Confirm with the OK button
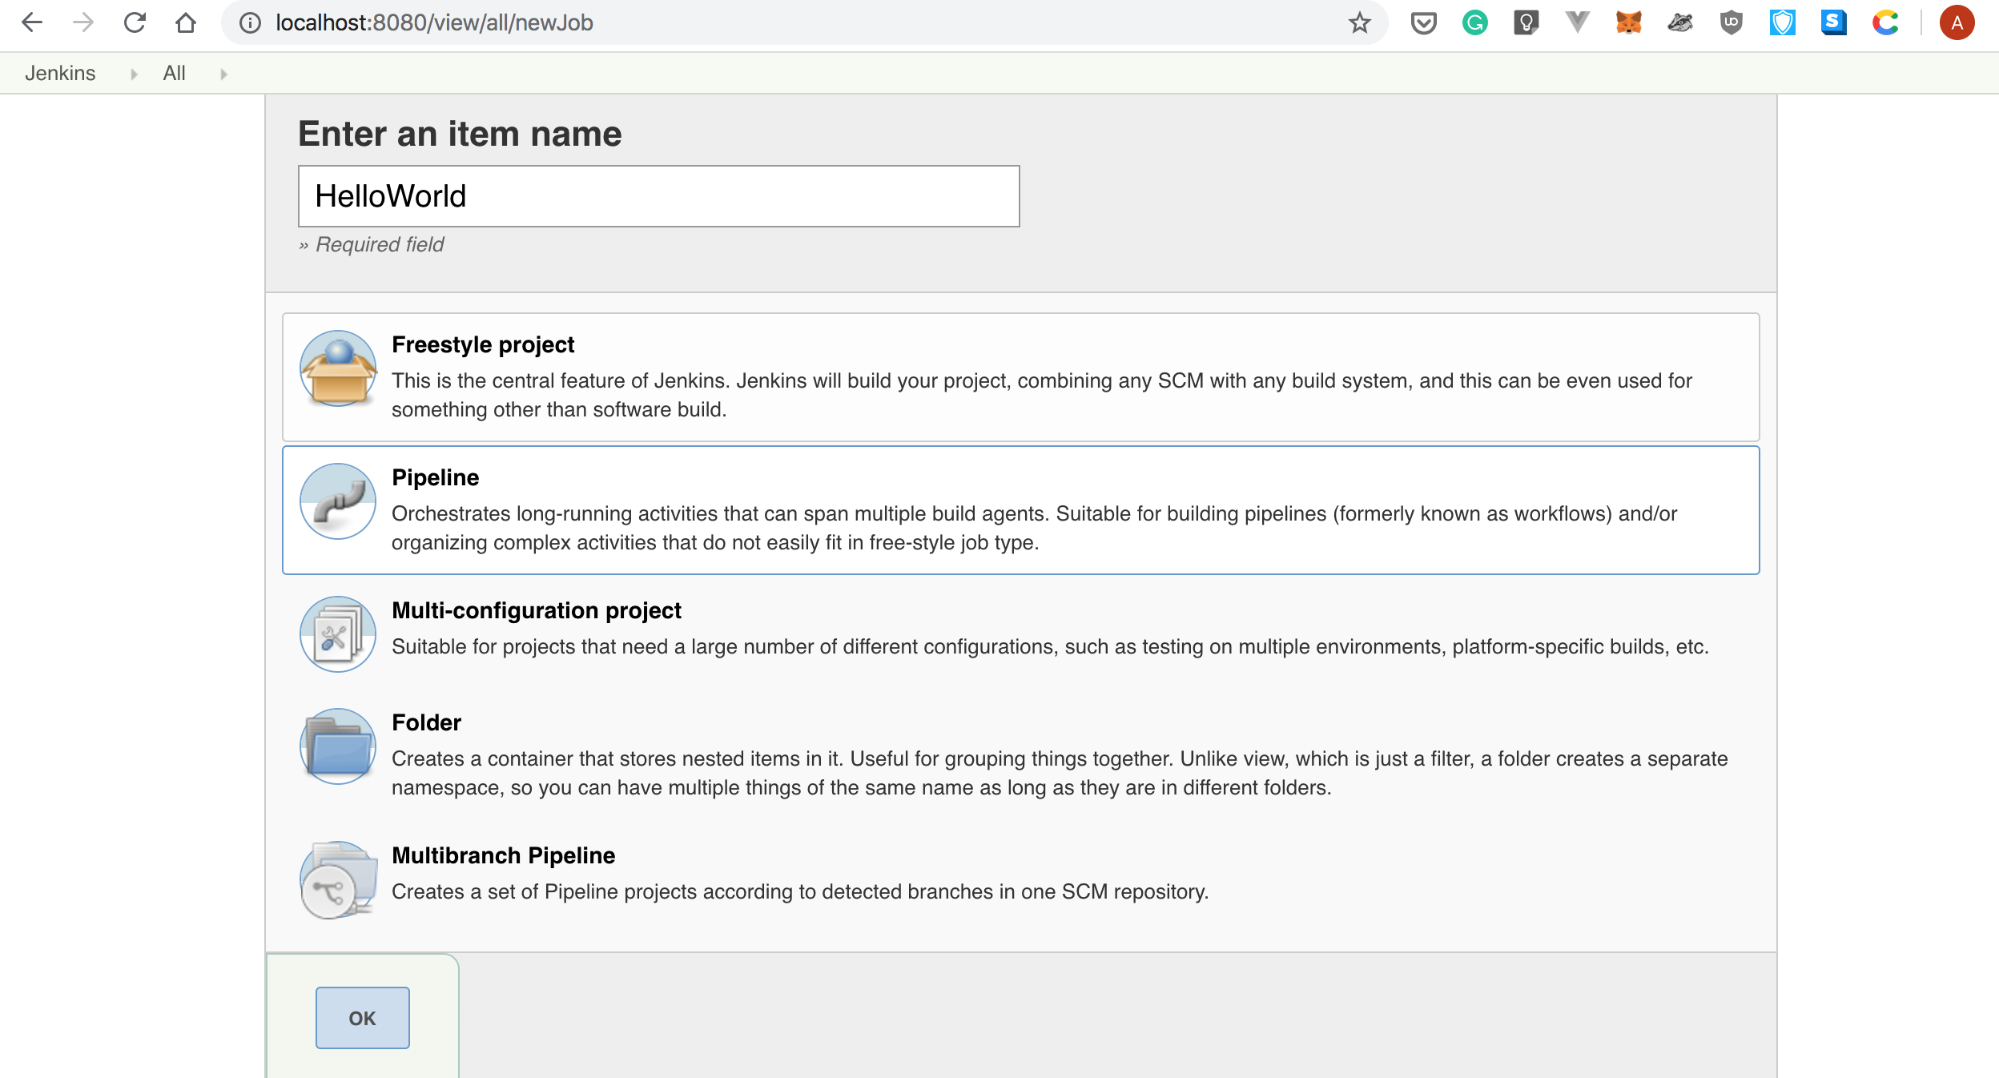This screenshot has height=1078, width=1999. 362,1018
